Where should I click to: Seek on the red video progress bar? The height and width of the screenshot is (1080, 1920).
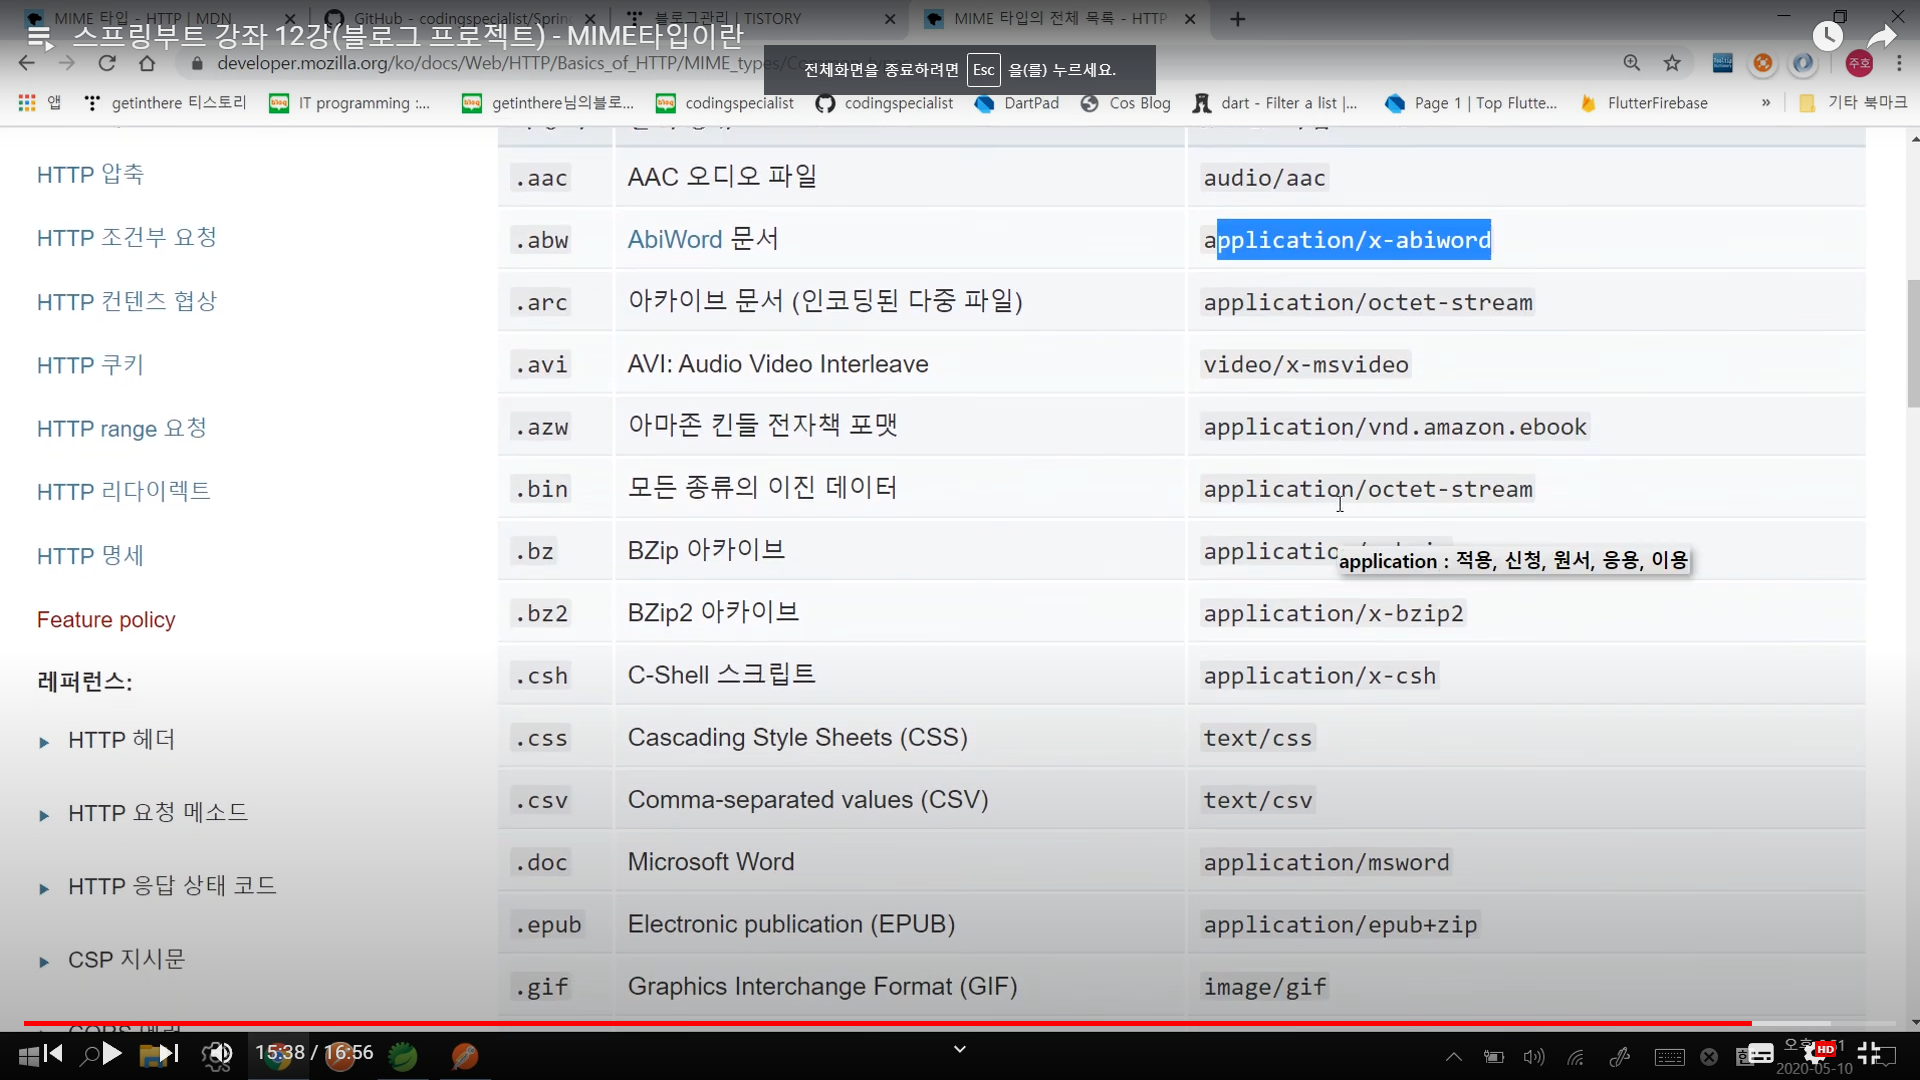[900, 1024]
